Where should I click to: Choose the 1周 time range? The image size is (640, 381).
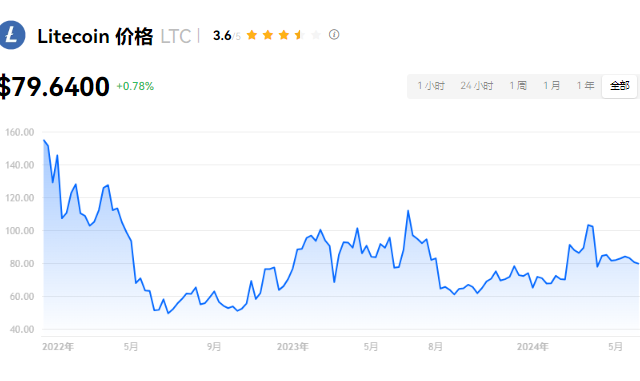click(518, 86)
